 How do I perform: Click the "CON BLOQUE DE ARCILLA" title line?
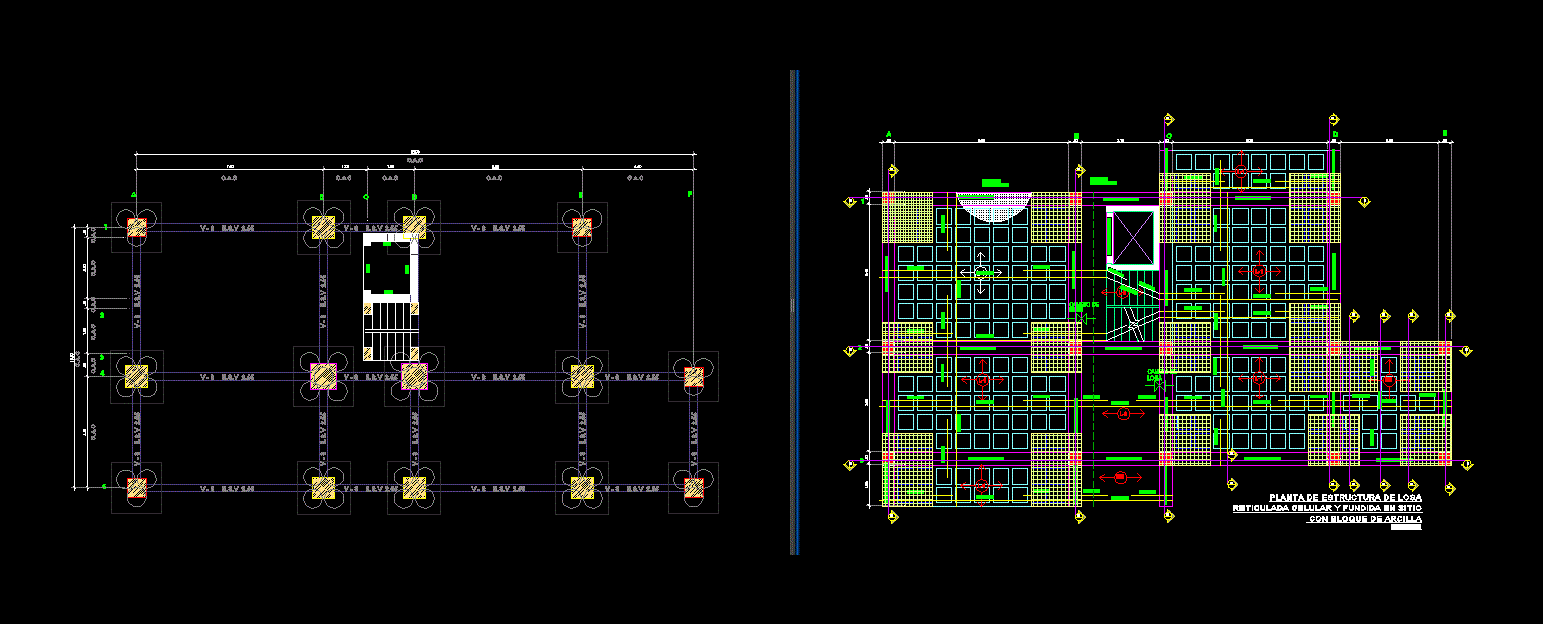click(1365, 520)
